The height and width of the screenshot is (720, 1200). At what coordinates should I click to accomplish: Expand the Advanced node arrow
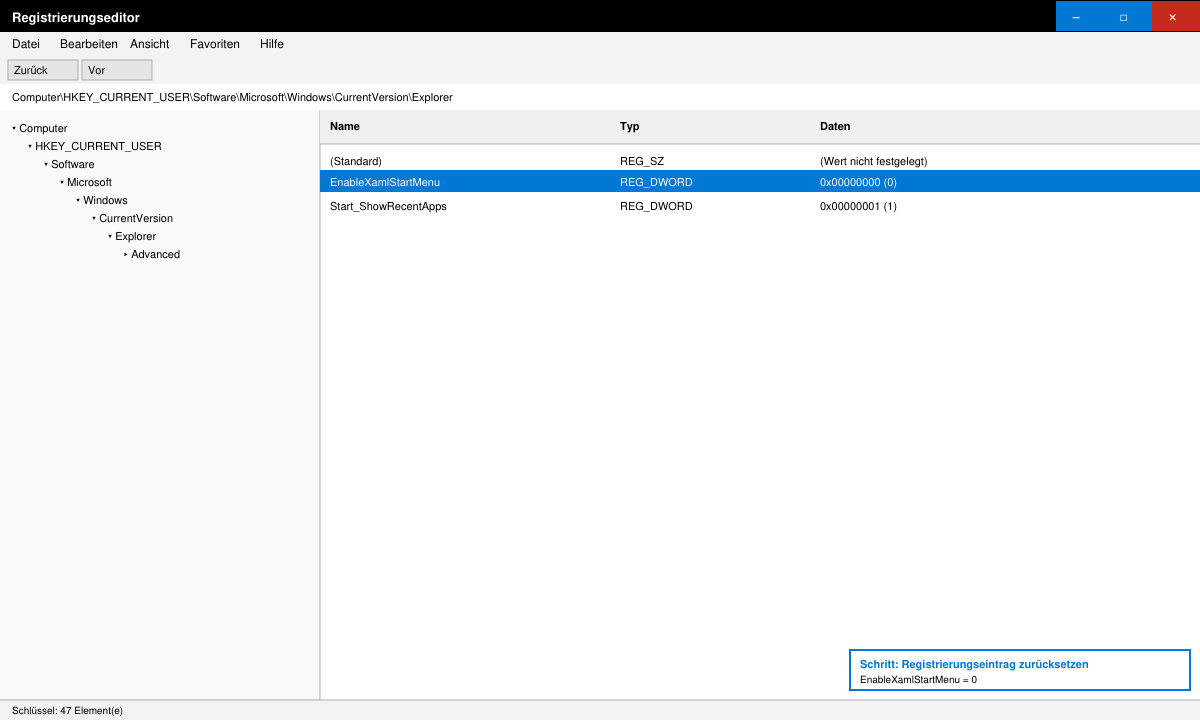(x=126, y=254)
